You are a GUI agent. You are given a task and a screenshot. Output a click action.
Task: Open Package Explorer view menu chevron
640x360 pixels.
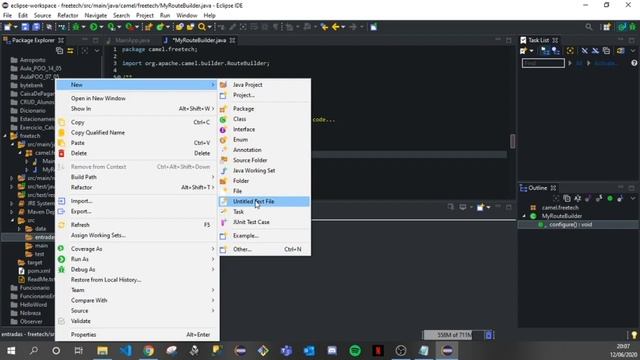[97, 51]
